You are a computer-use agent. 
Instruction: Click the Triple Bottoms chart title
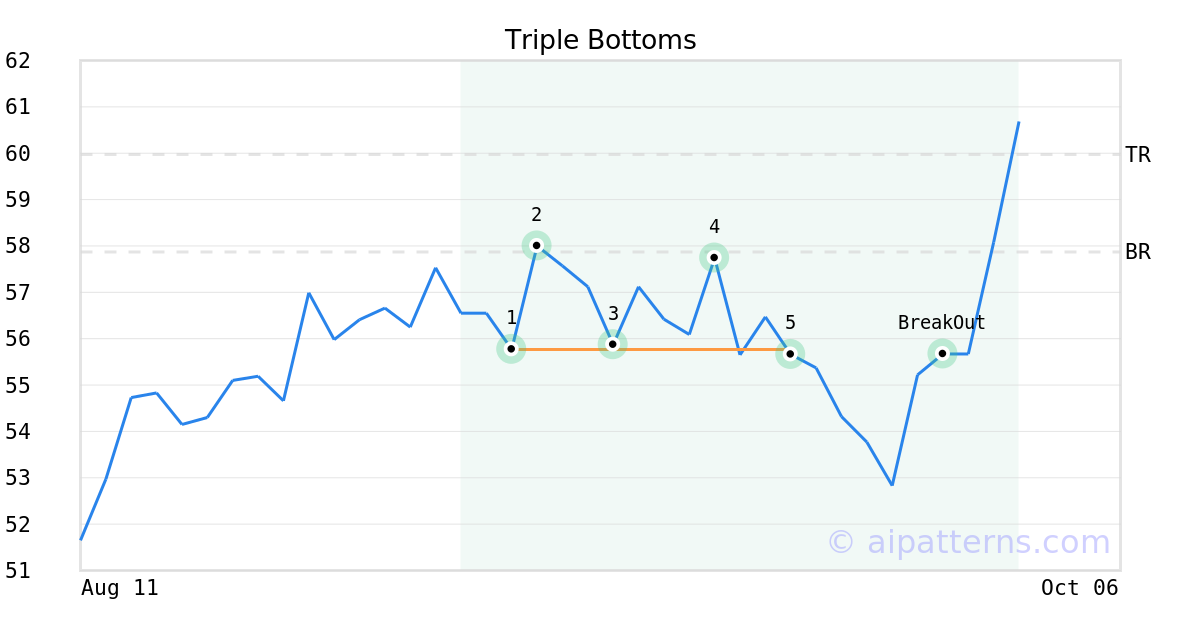[x=600, y=40]
